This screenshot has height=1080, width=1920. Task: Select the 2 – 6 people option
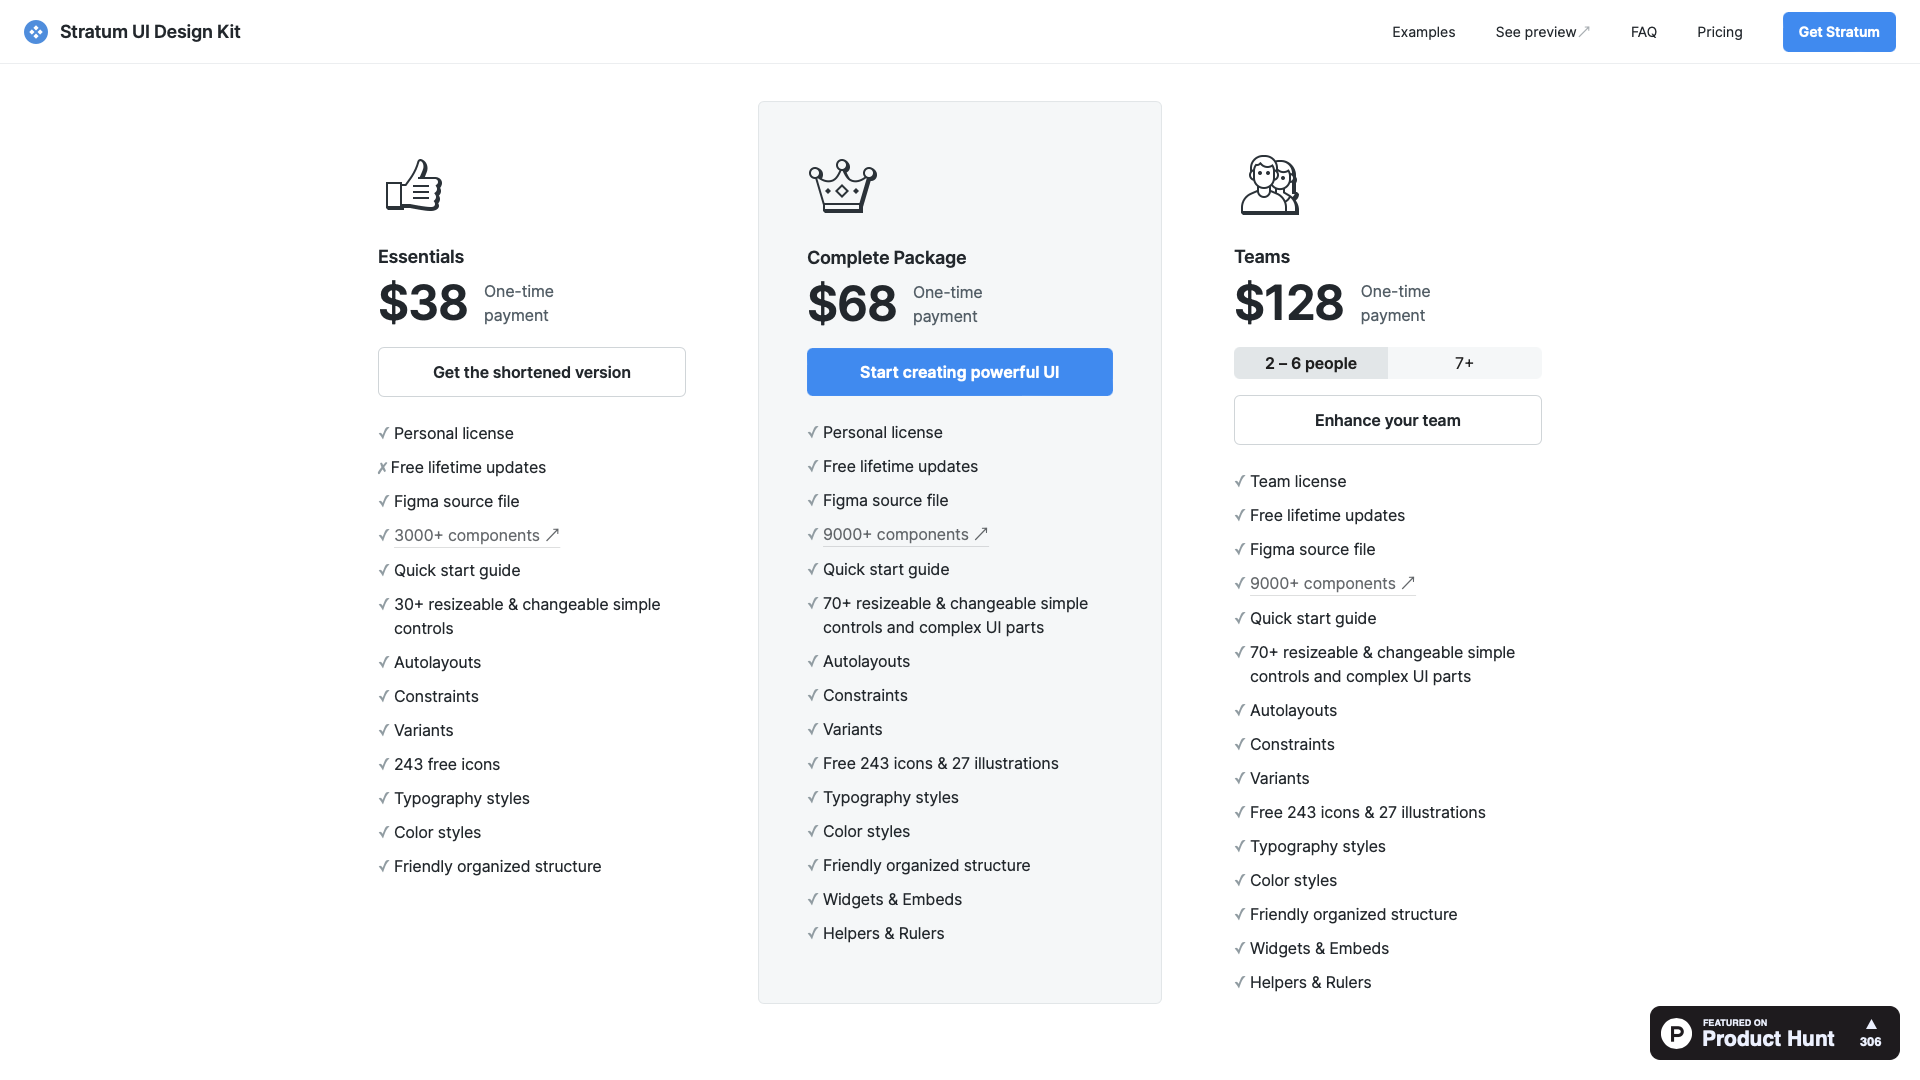[1311, 363]
